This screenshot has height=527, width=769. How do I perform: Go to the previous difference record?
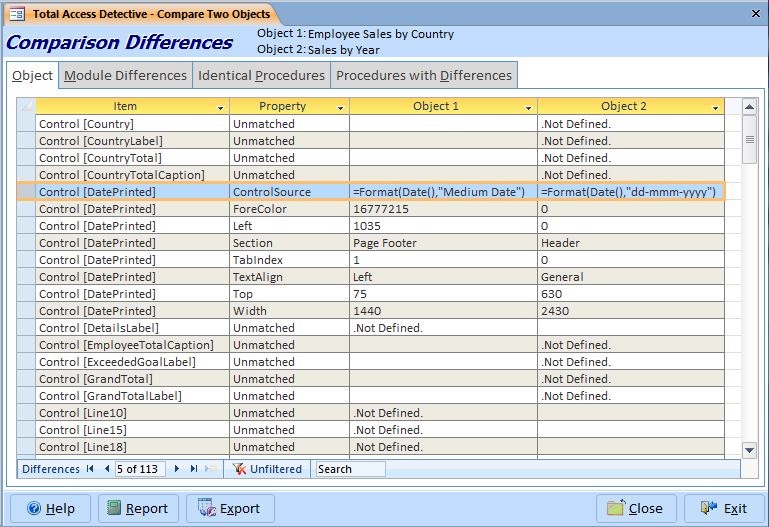(107, 469)
